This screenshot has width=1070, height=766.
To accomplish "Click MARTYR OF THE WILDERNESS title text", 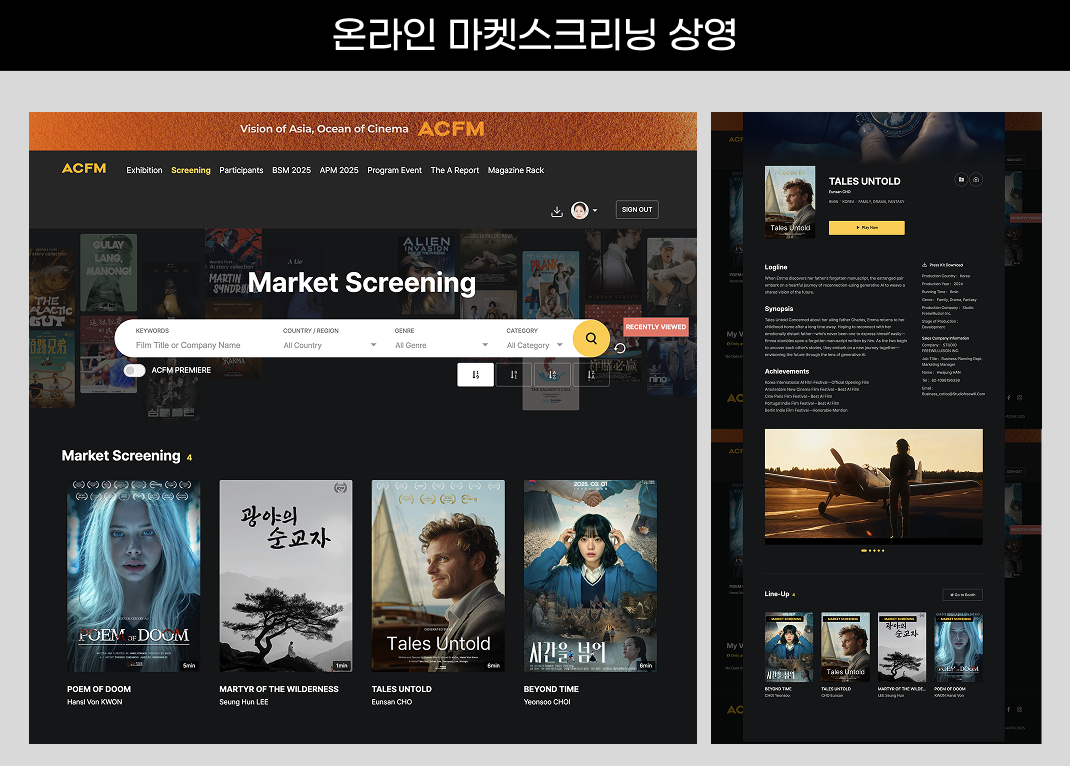I will point(279,689).
